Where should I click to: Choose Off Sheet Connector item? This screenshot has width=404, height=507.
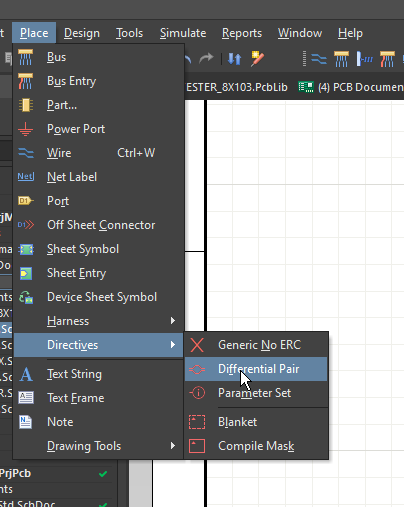[99, 225]
